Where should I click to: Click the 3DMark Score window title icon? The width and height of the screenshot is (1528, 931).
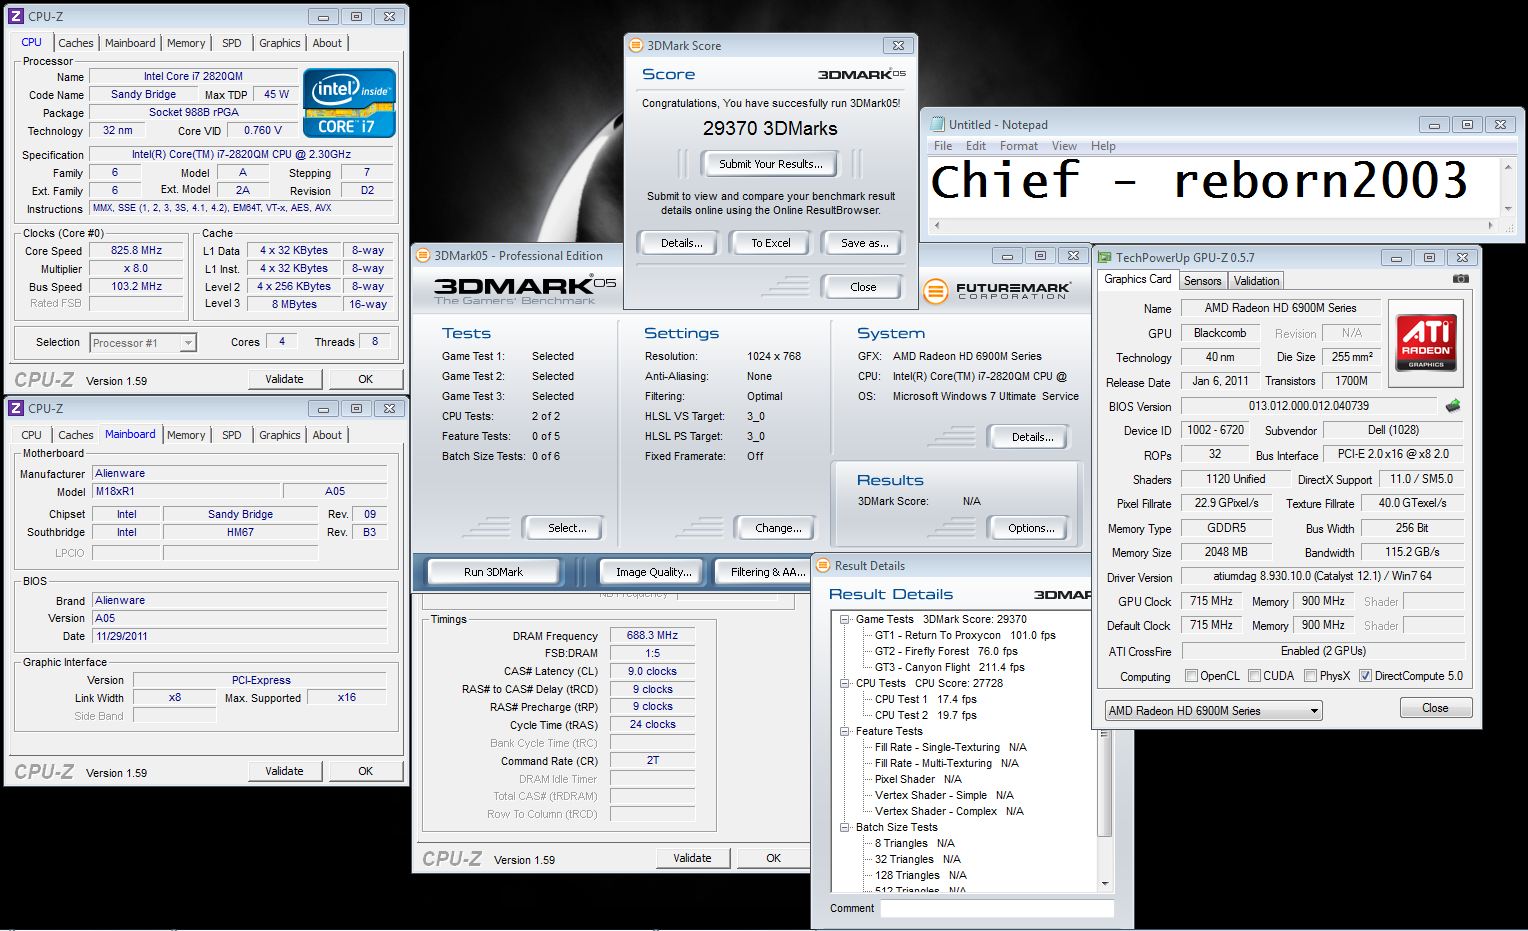634,45
